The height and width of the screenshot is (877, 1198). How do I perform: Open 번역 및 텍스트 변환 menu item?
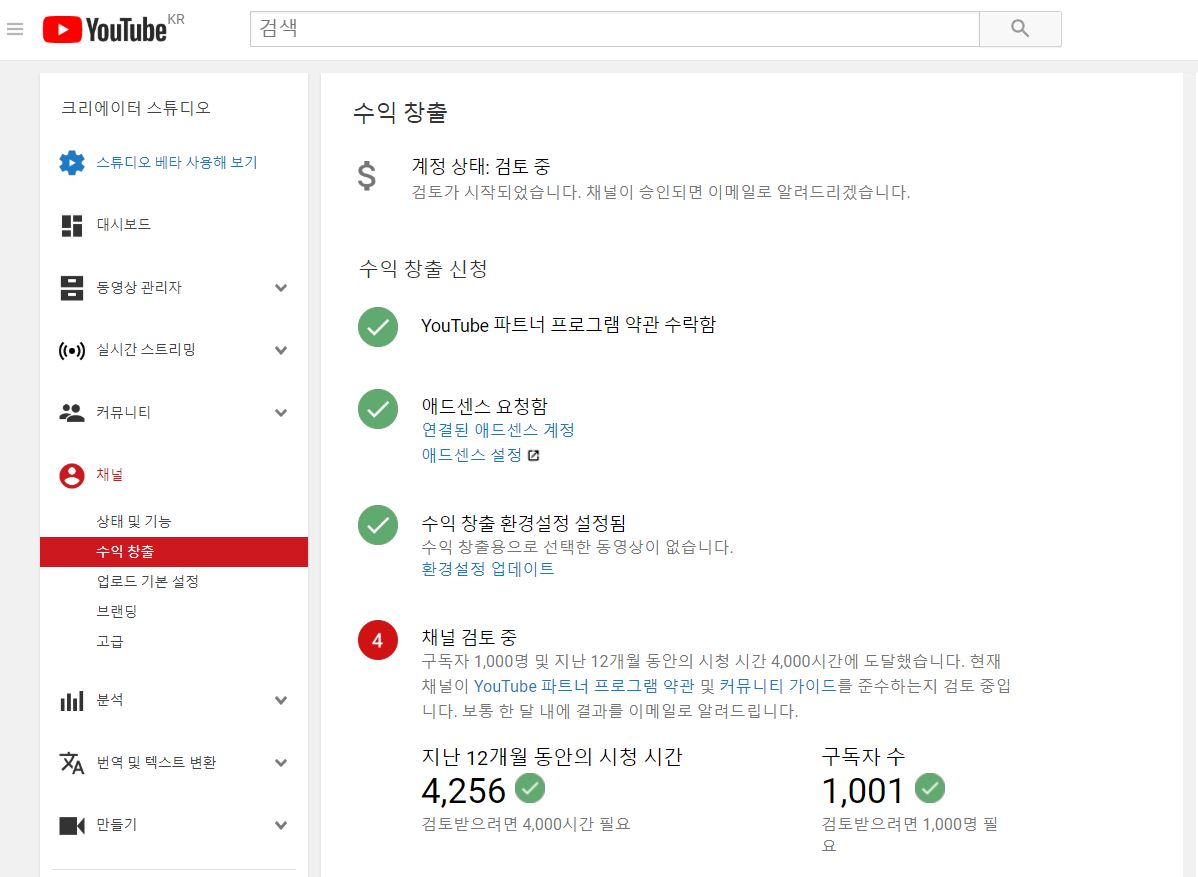(x=157, y=762)
